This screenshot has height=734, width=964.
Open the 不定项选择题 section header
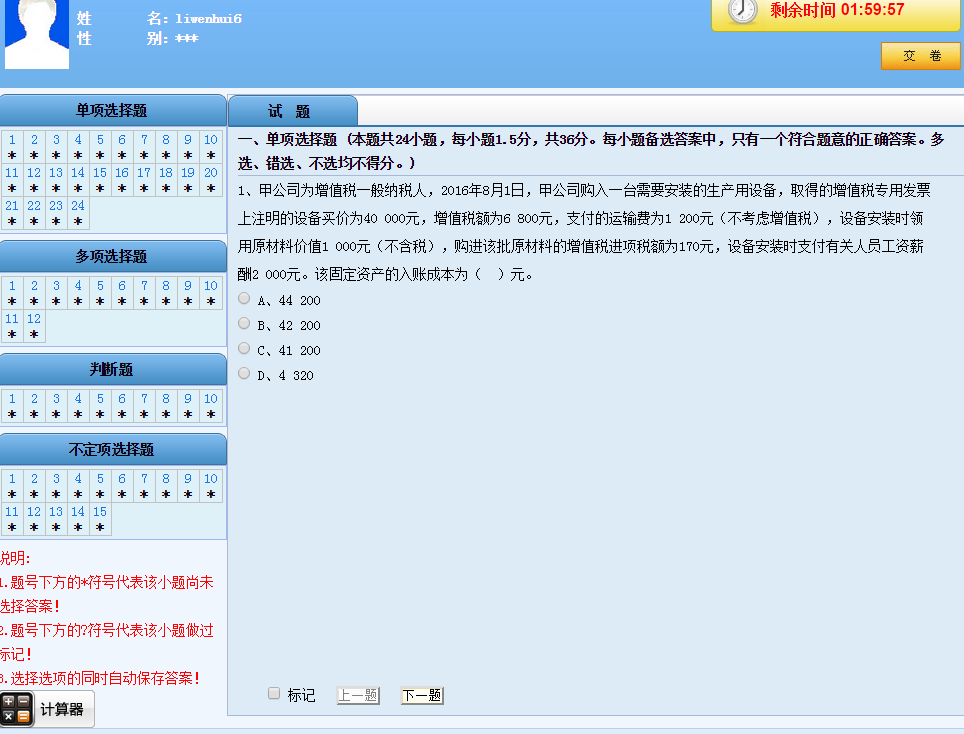click(x=112, y=450)
